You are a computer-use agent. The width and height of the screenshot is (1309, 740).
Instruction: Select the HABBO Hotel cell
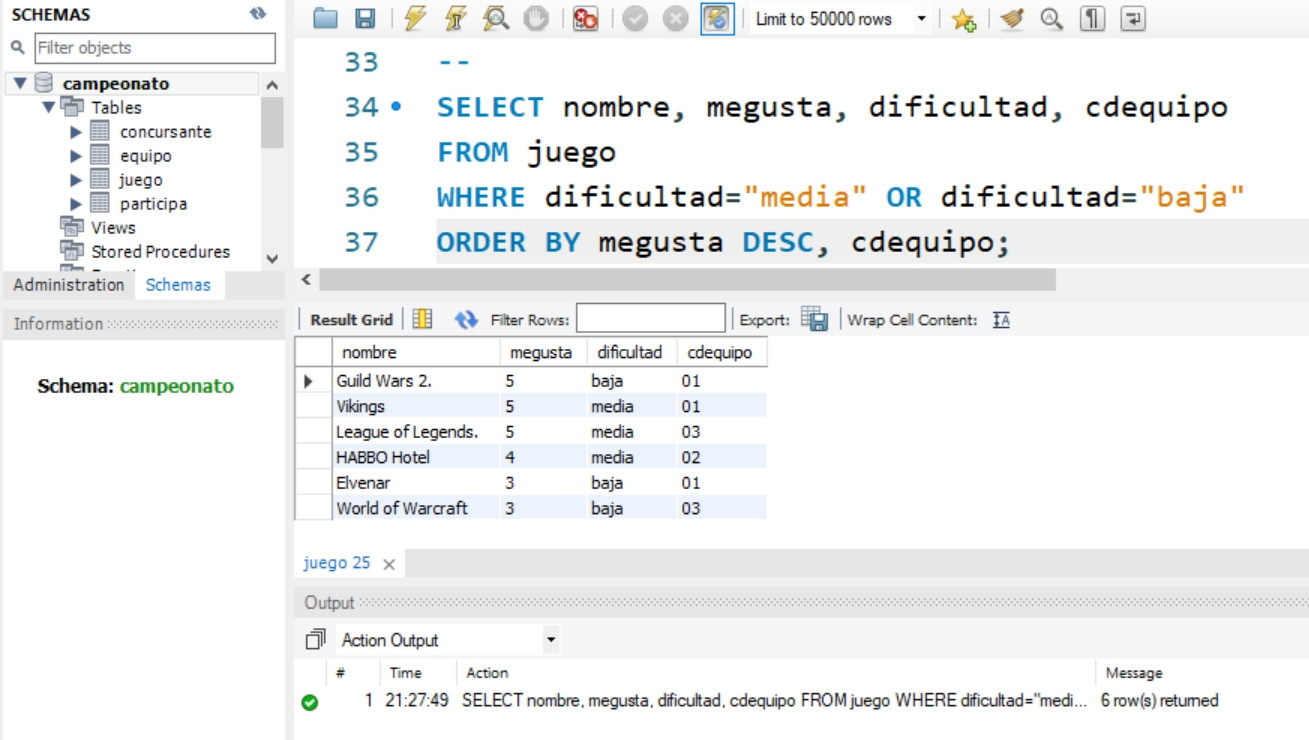[416, 457]
